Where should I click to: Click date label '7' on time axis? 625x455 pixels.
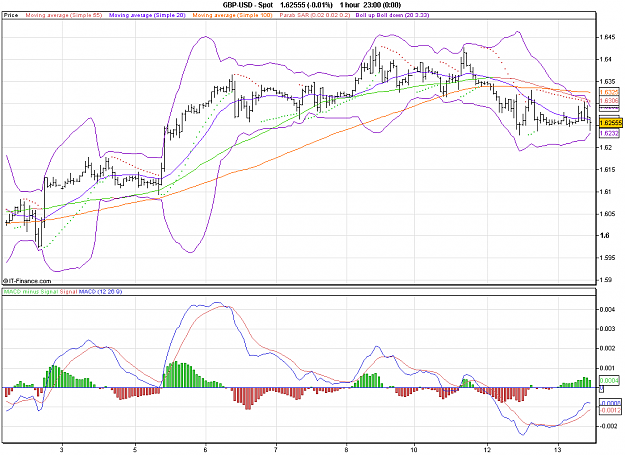point(276,450)
